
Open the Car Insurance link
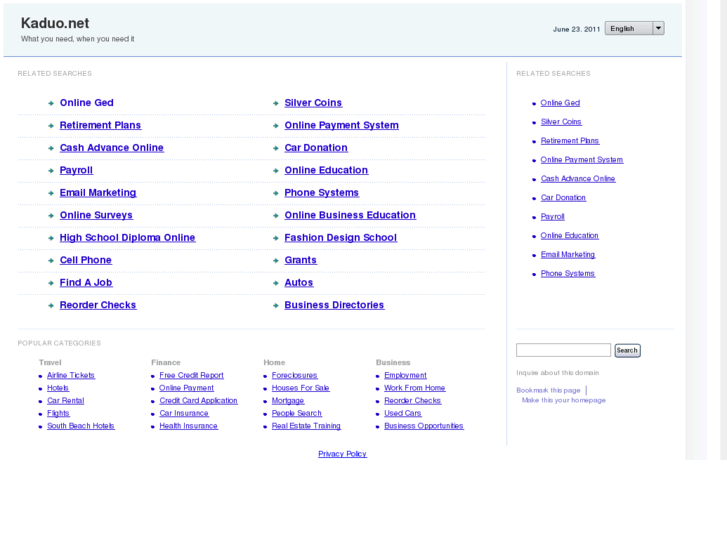pos(184,413)
